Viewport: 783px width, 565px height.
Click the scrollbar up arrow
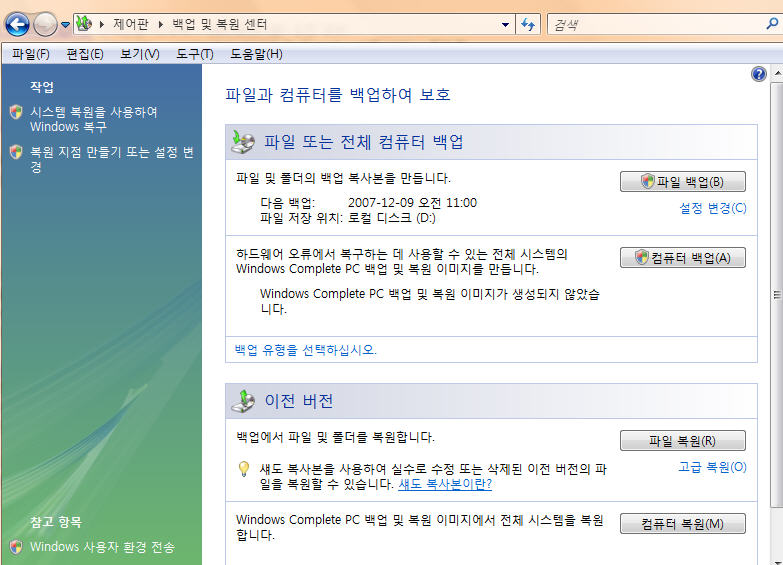click(777, 73)
